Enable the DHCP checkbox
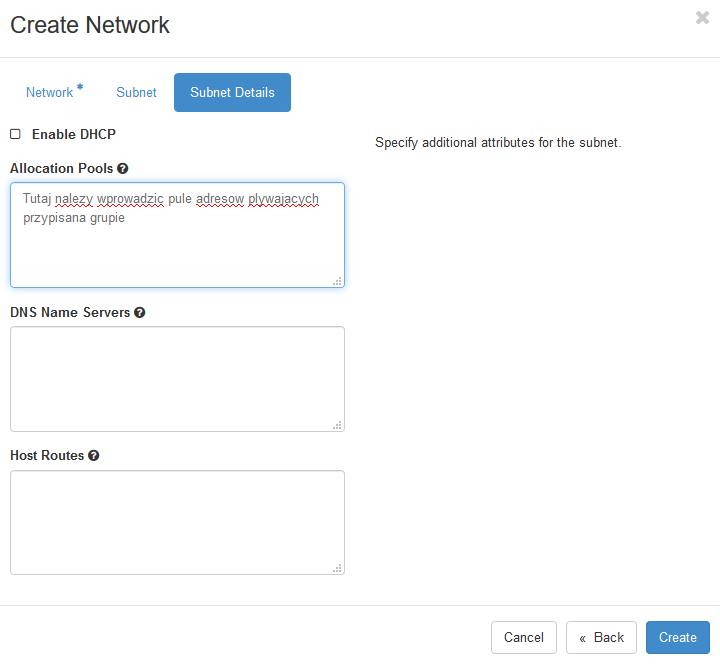Image resolution: width=720 pixels, height=666 pixels. (16, 134)
